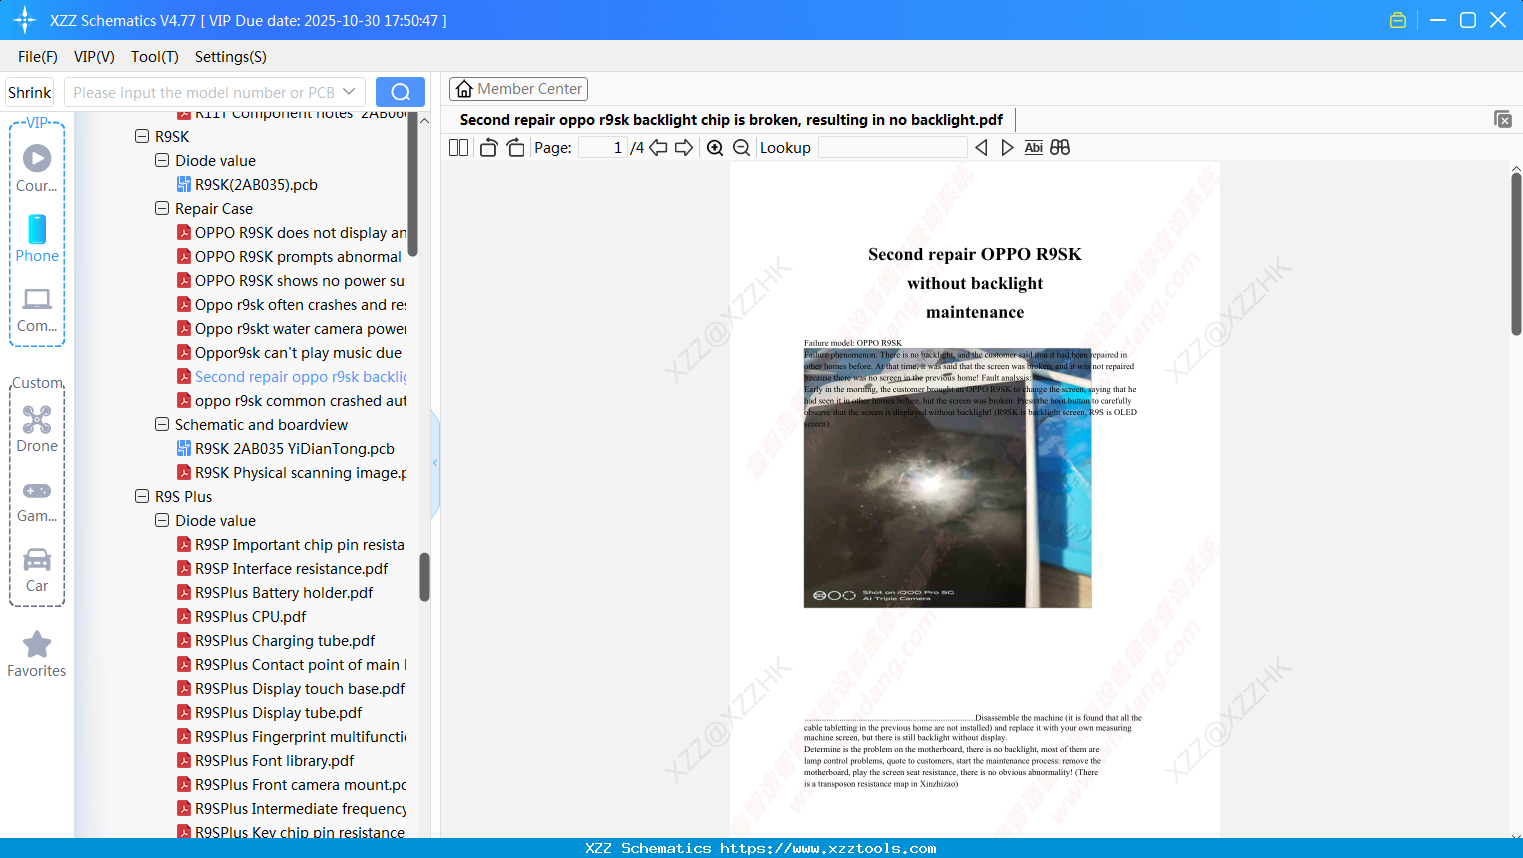The image size is (1523, 858).
Task: Open 'Oppo r9skt water camera' case
Action: pos(291,329)
